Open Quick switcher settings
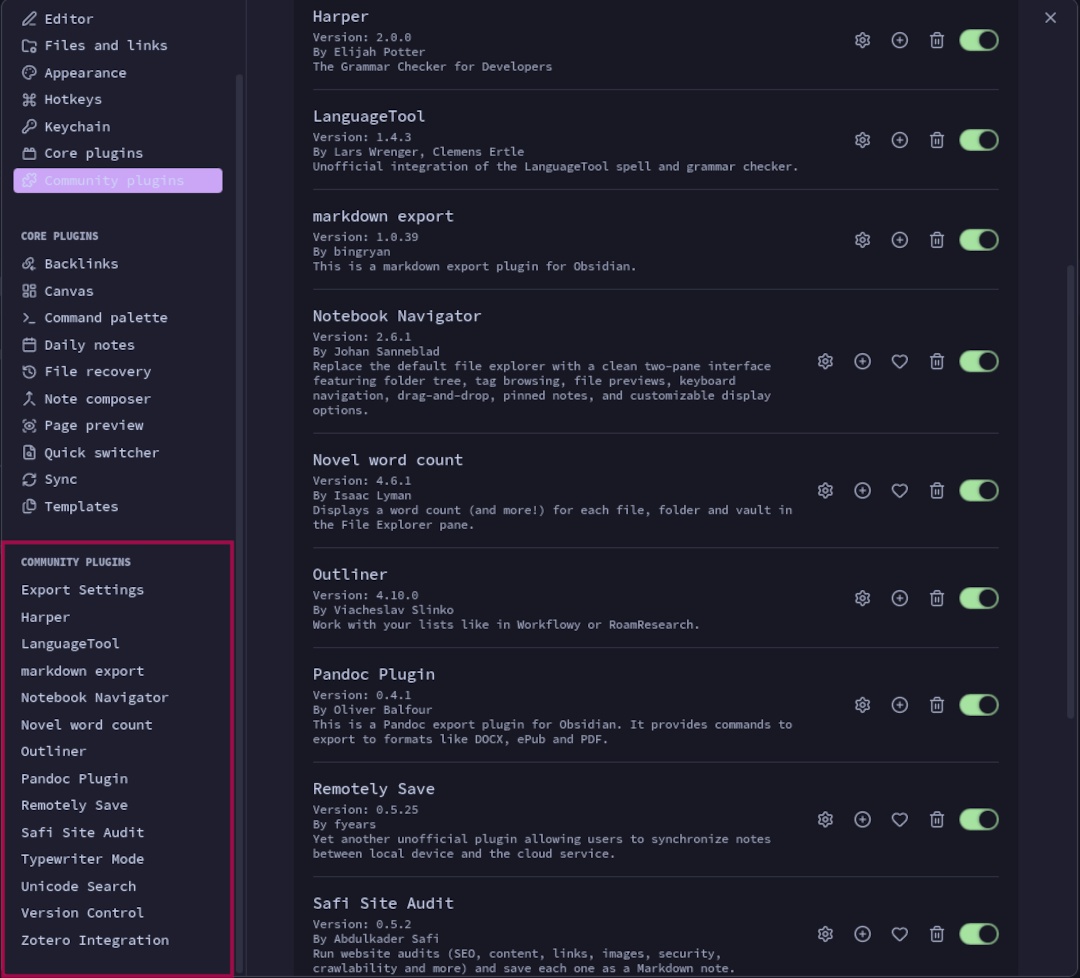1080x978 pixels. [118, 453]
